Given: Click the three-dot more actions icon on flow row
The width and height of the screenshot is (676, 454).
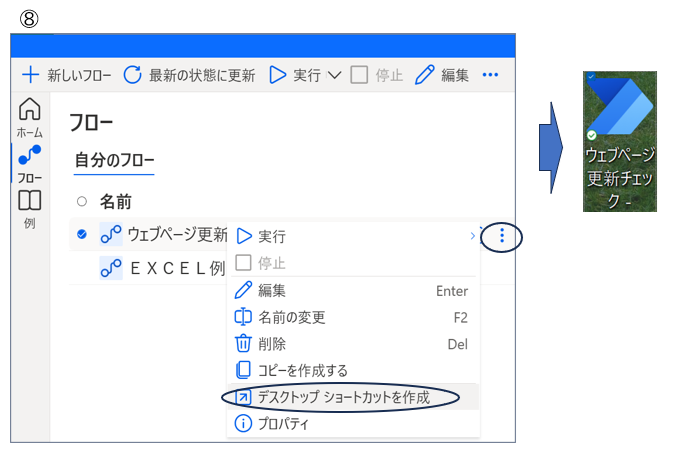Looking at the screenshot, I should [501, 236].
